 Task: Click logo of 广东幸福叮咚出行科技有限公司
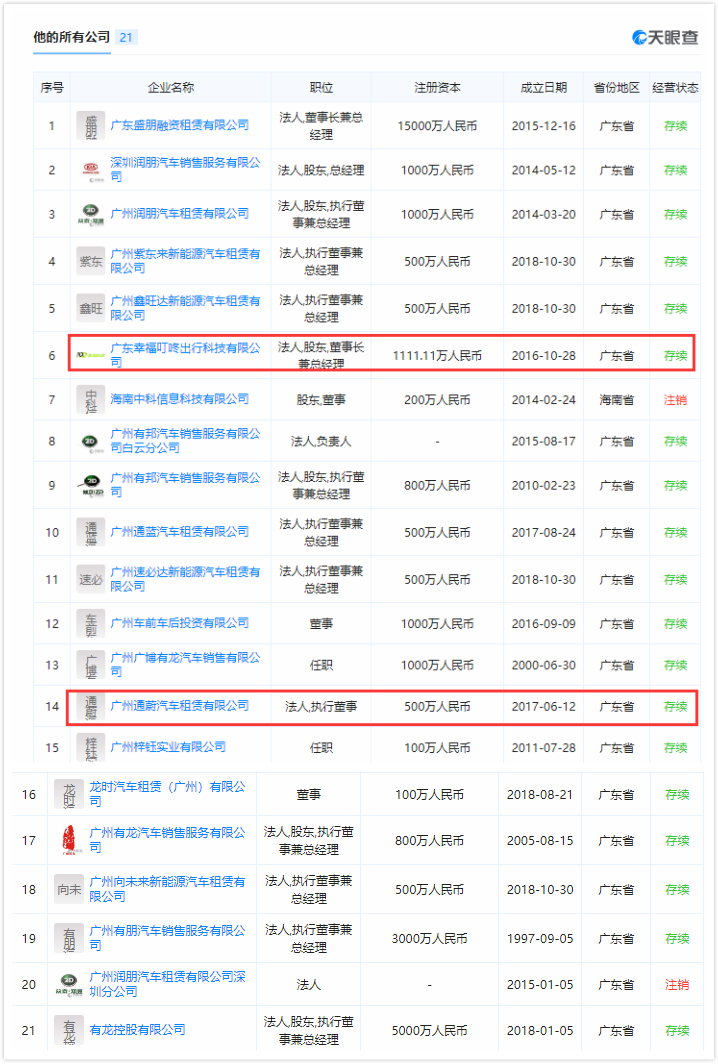[90, 355]
